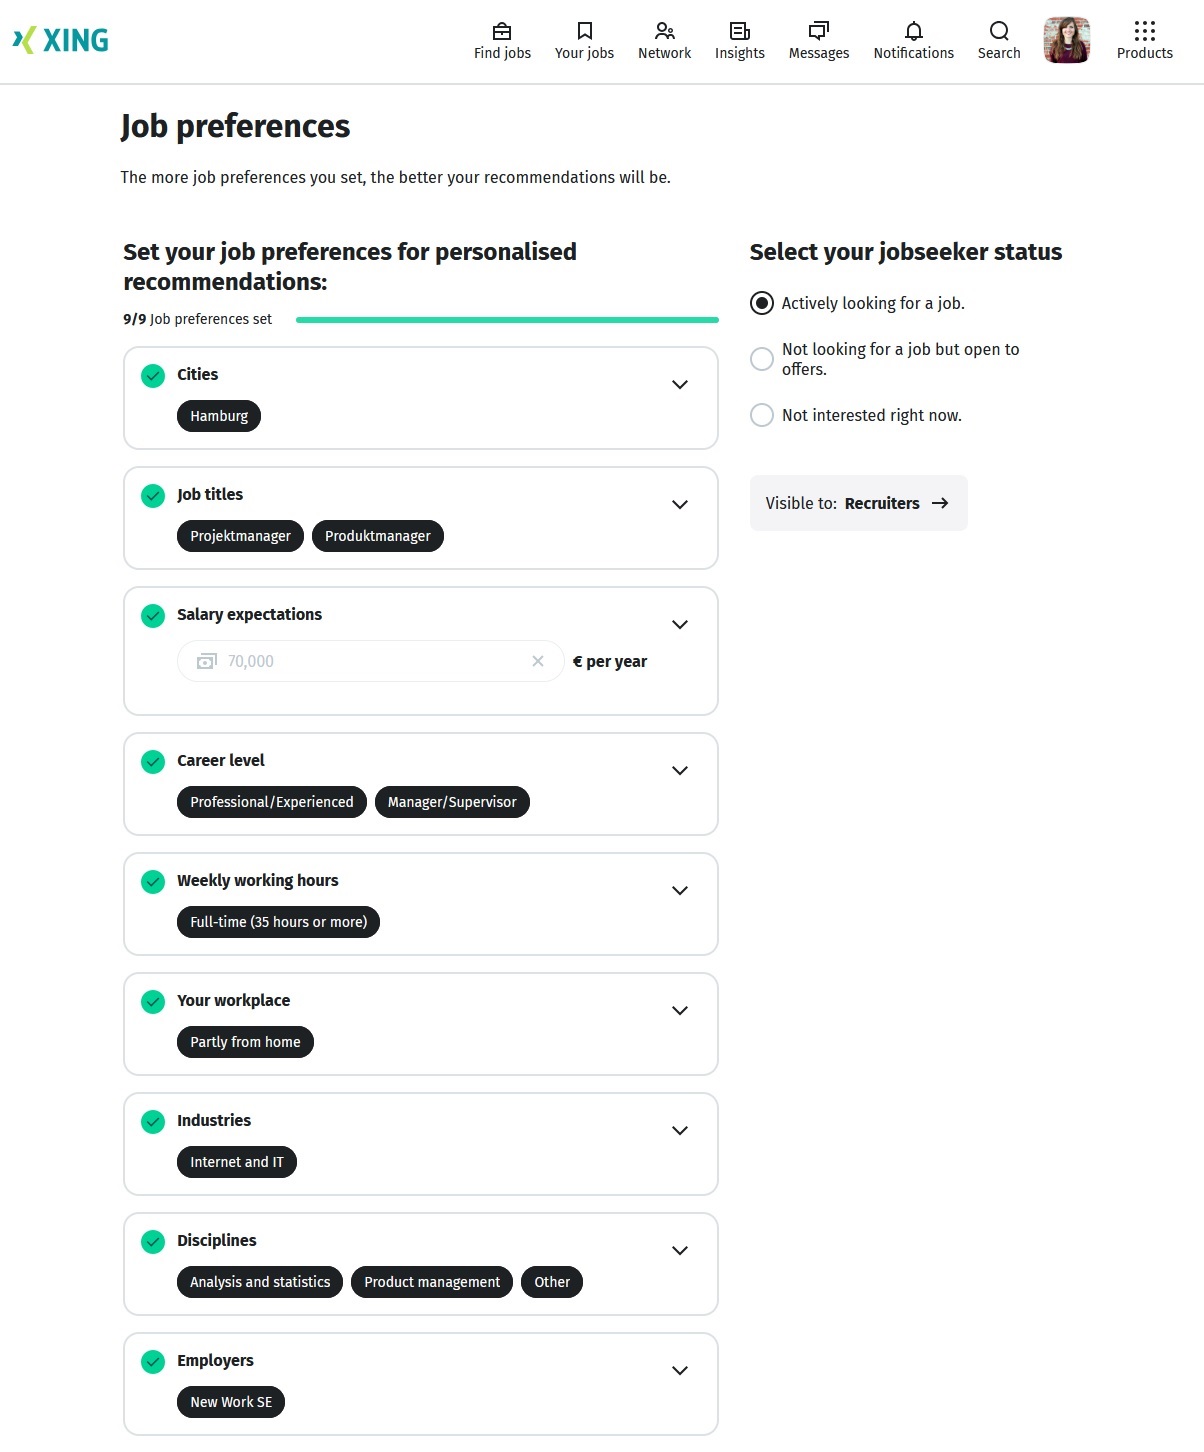Open Messages from the top navigation
This screenshot has height=1452, width=1204.
(818, 40)
